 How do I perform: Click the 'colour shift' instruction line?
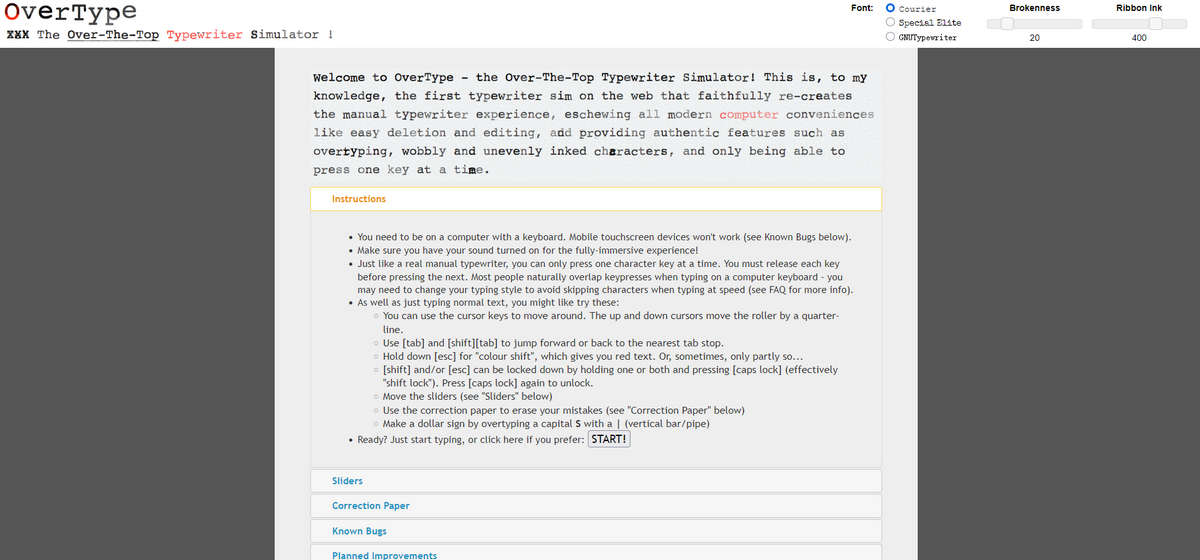pyautogui.click(x=593, y=356)
